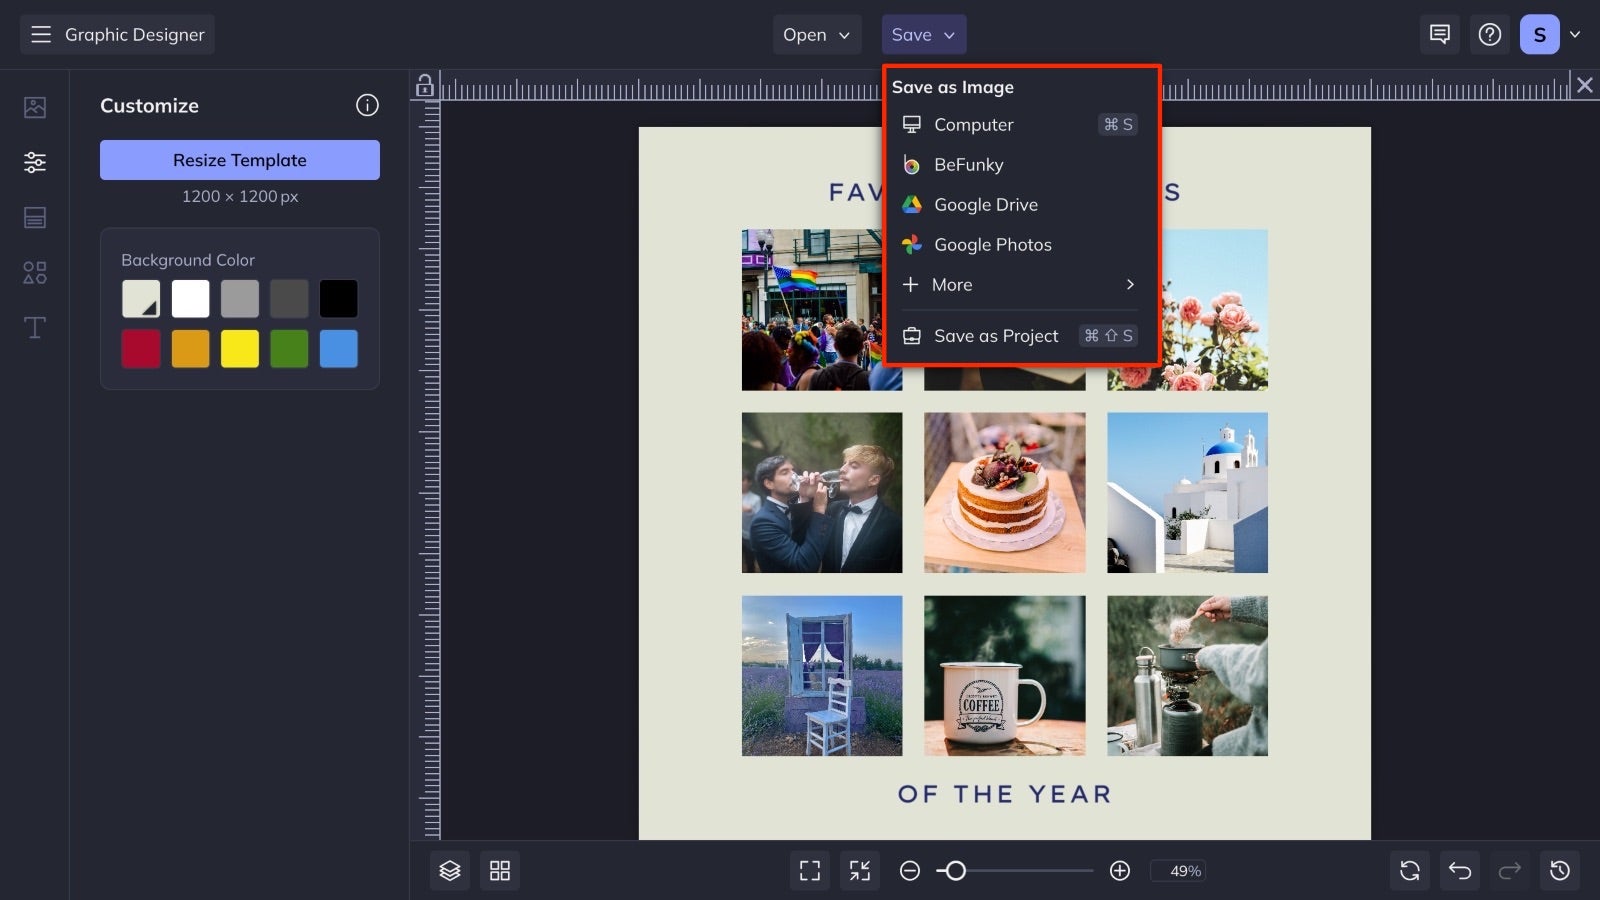Click the canvas lock icon on the ruler
Viewport: 1600px width, 900px height.
[x=425, y=86]
